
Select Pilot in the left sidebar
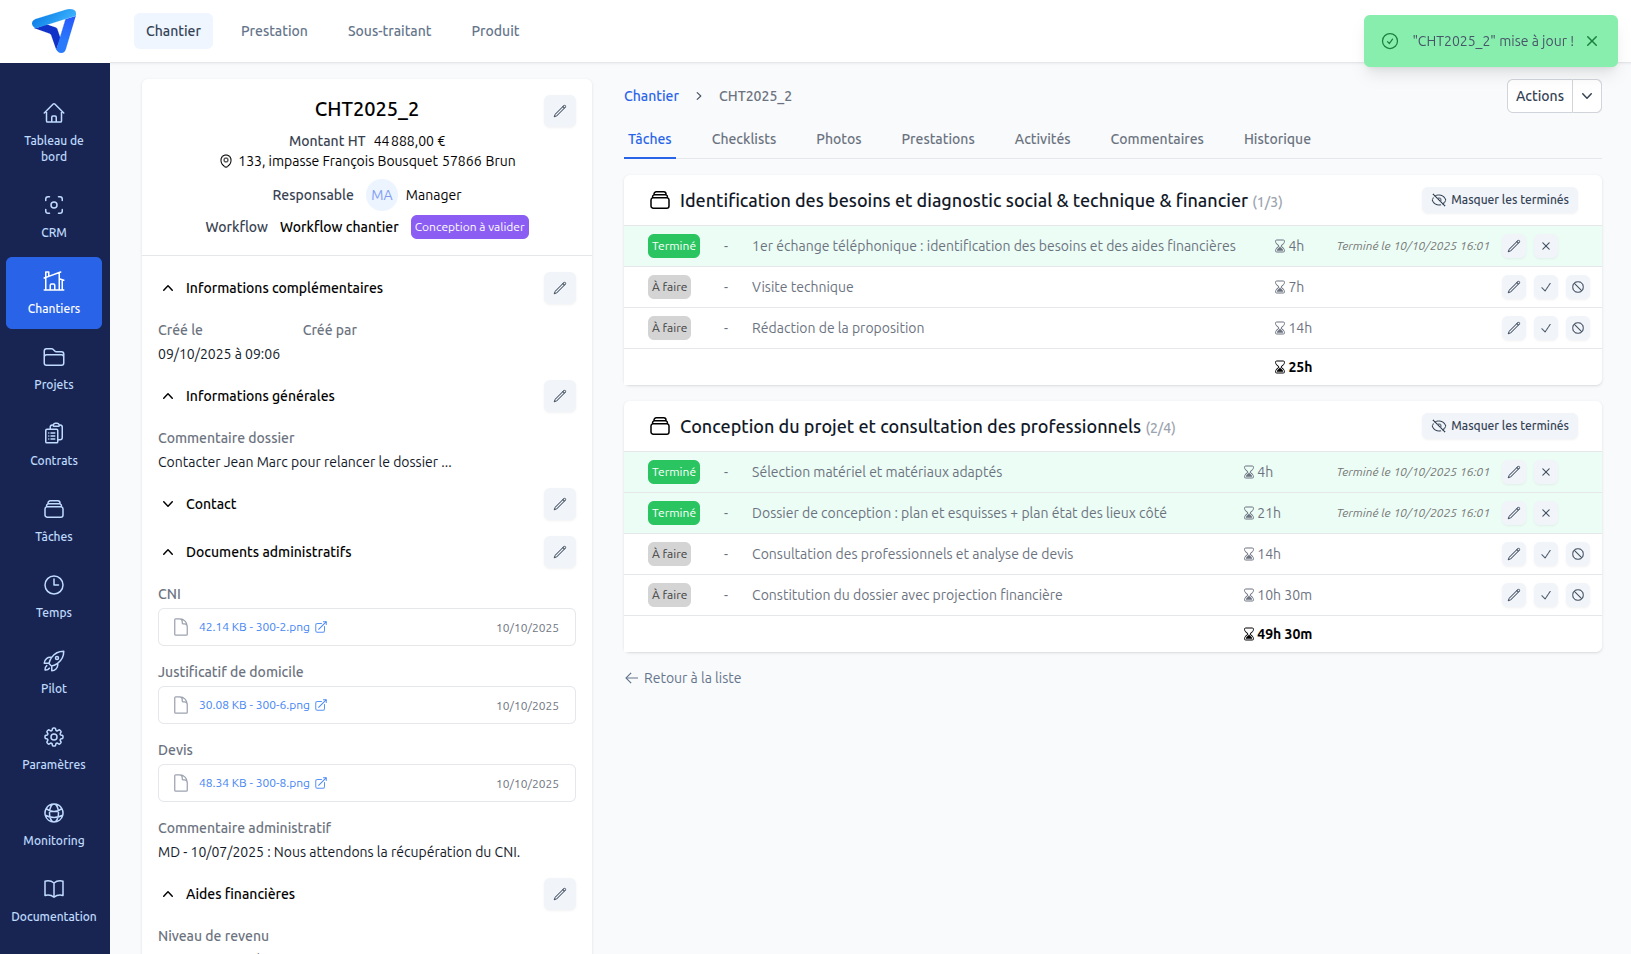tap(53, 670)
